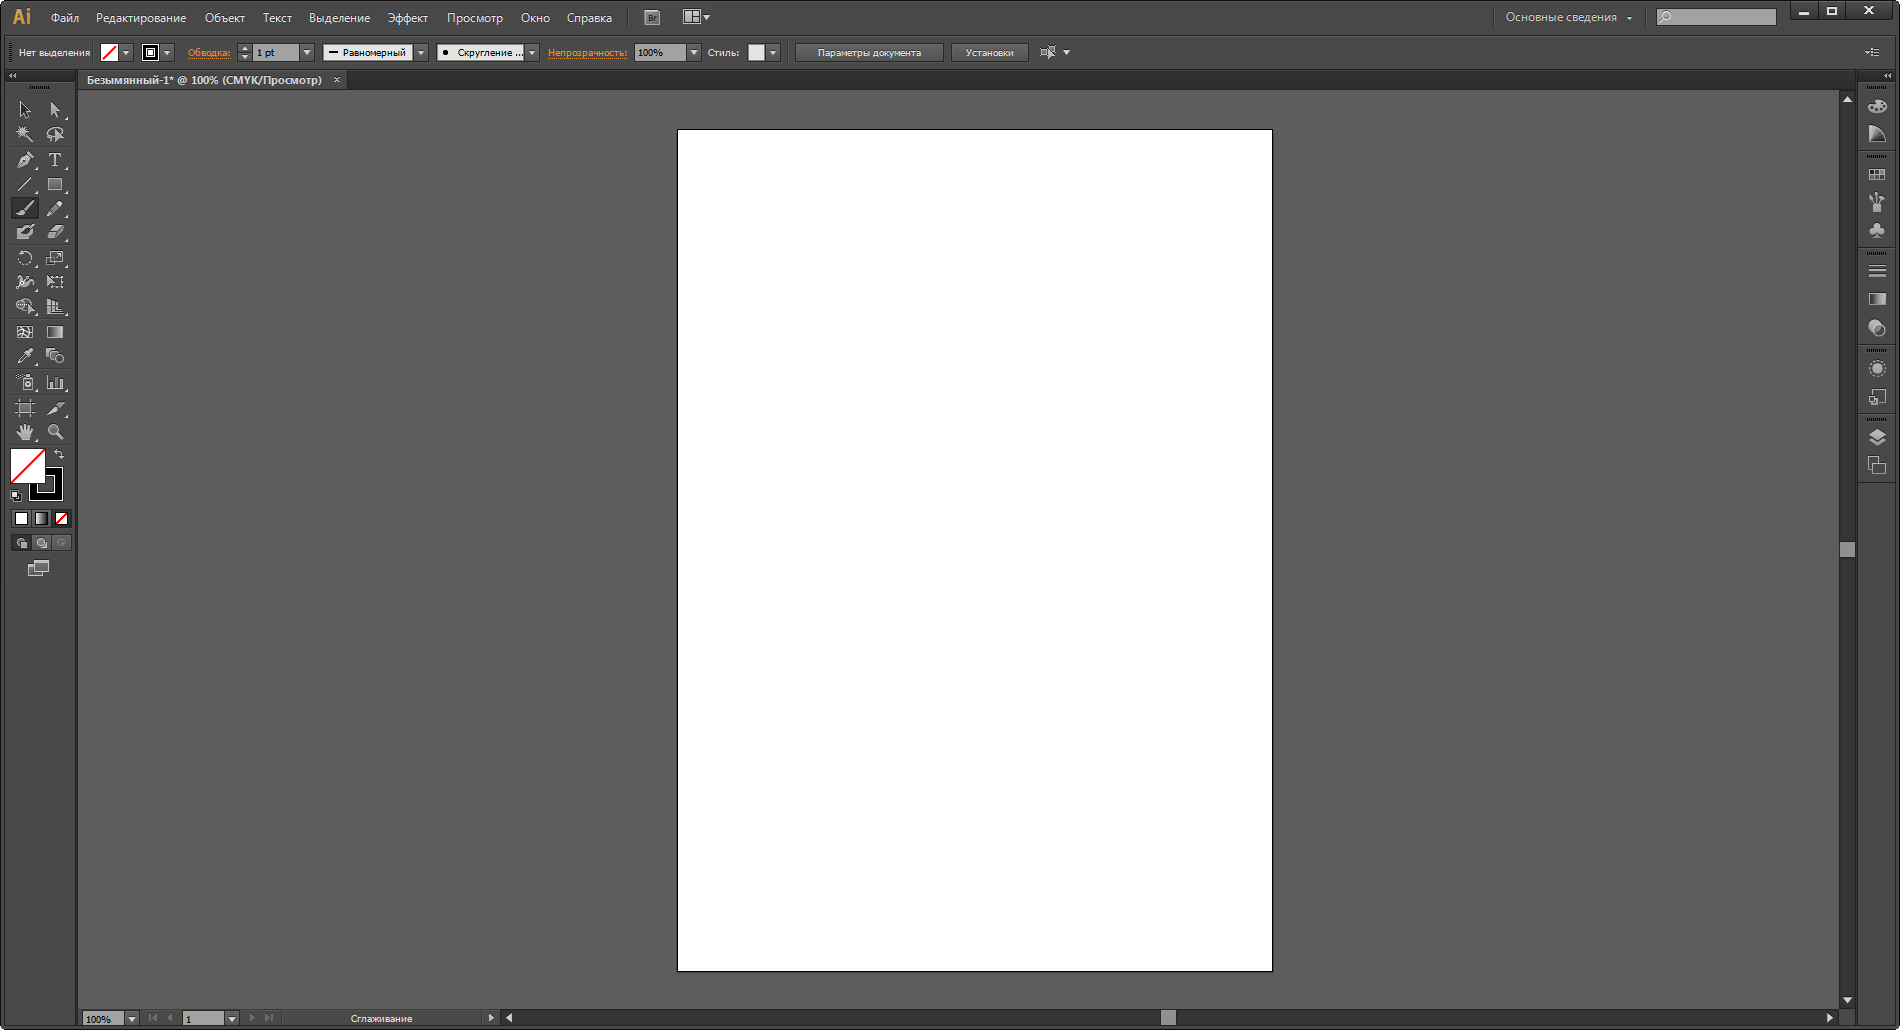Click the Установки button

click(989, 53)
